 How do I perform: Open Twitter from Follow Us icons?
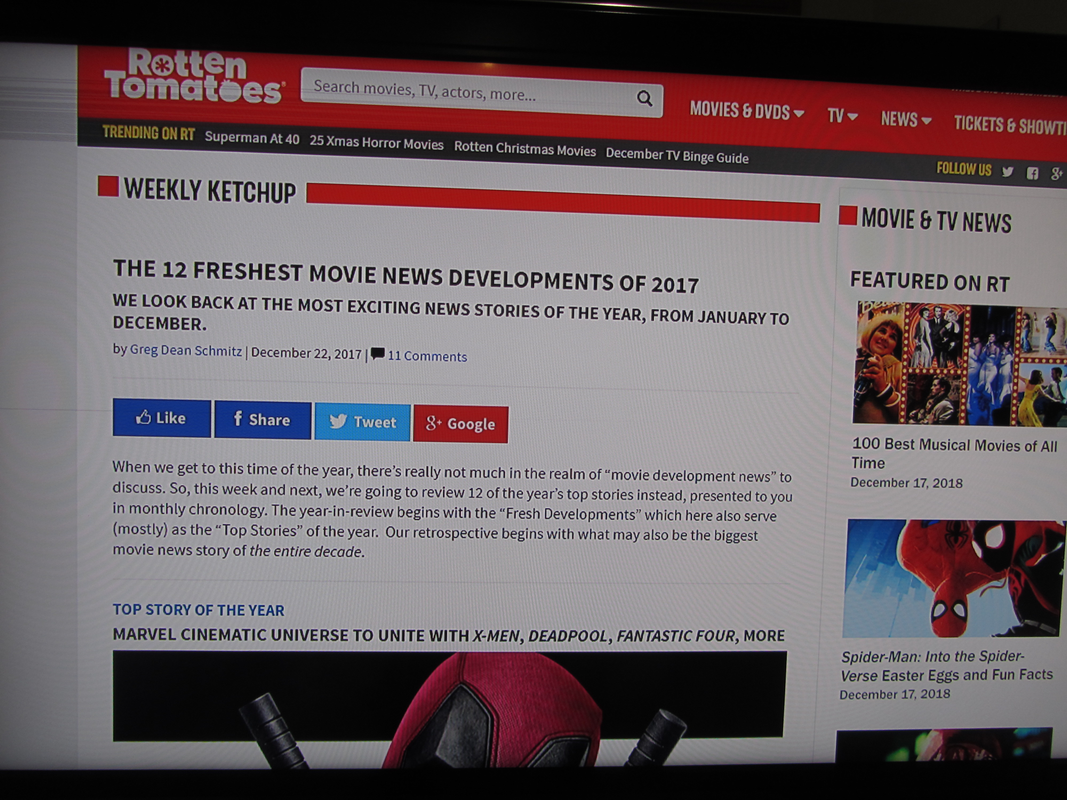(1008, 171)
